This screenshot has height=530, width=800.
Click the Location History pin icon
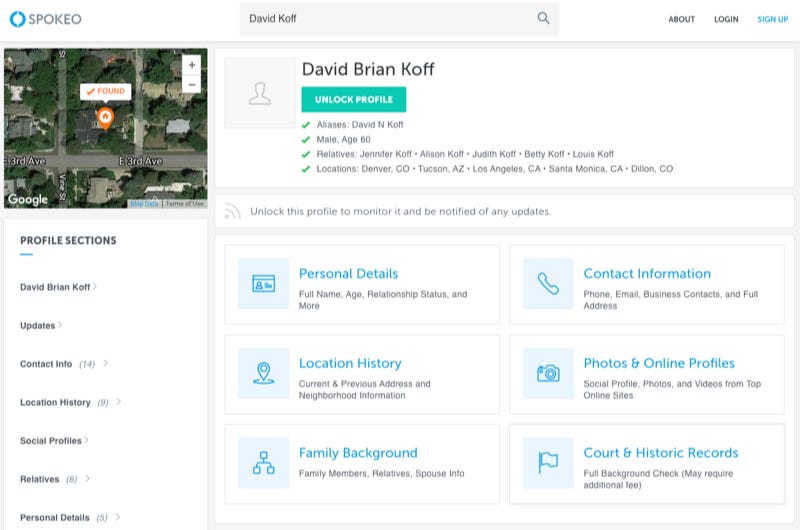[x=264, y=373]
